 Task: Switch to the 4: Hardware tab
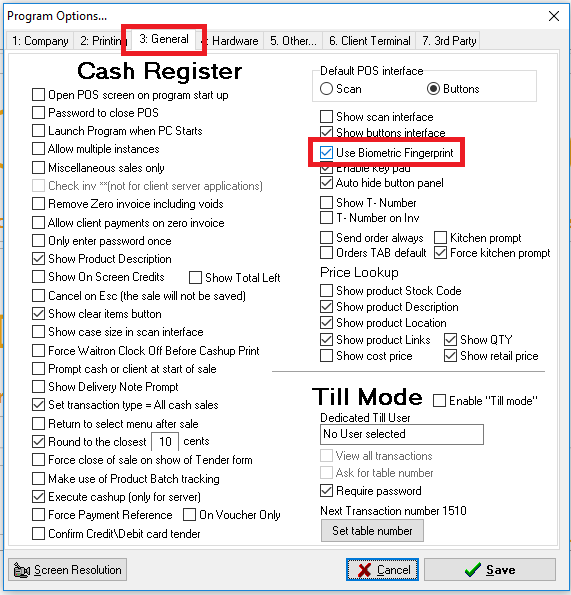point(232,41)
